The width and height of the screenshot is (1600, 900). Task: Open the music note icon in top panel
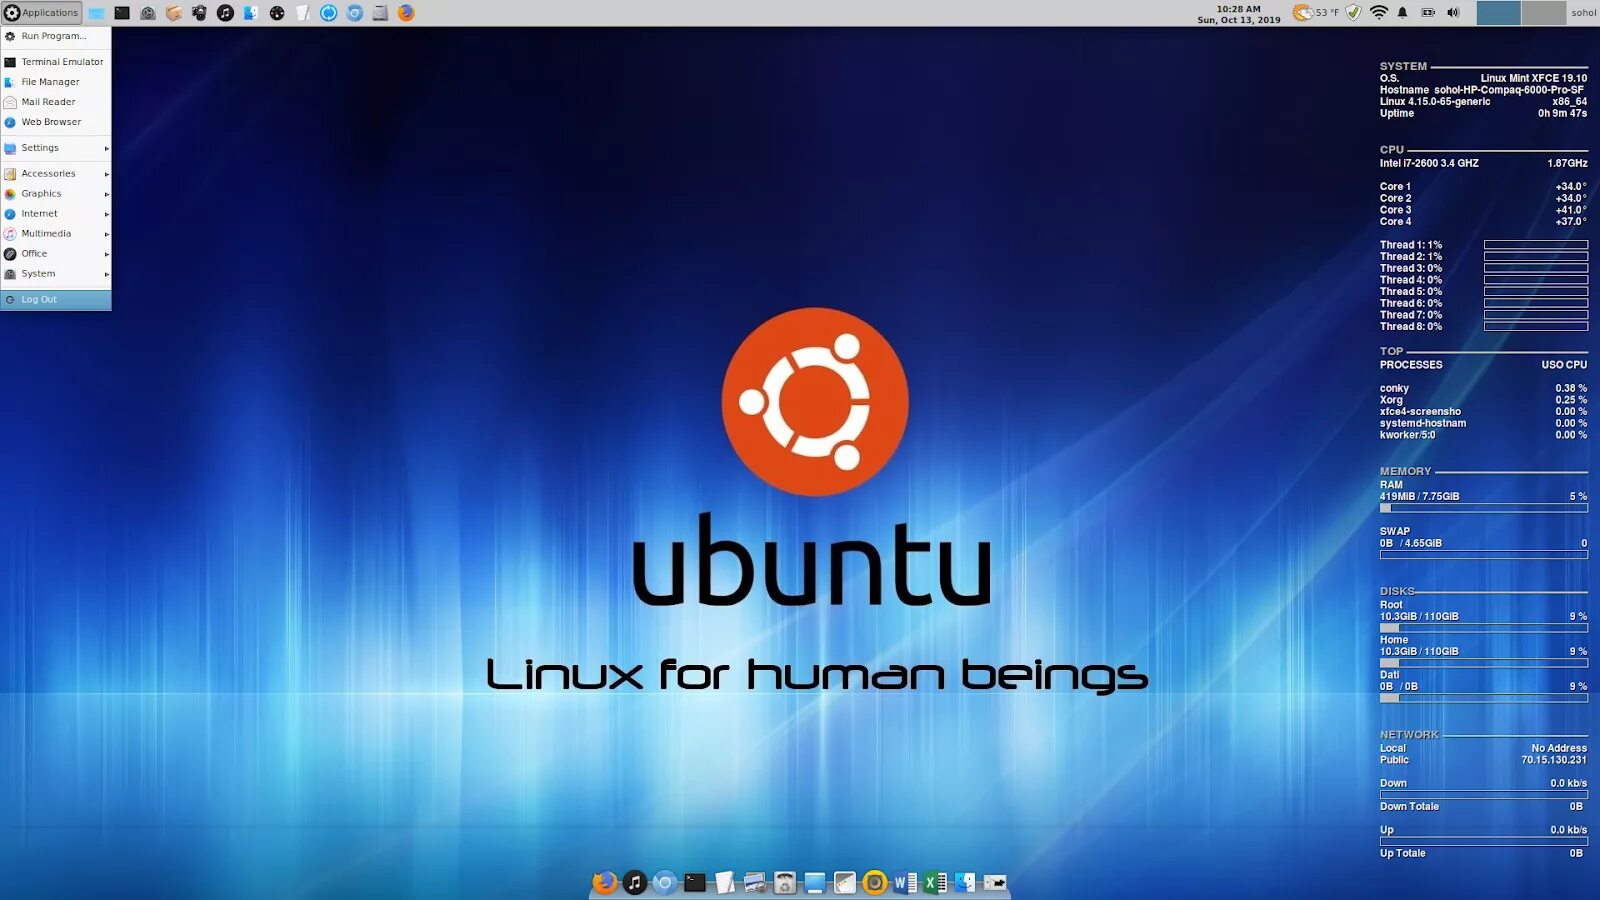tap(225, 13)
